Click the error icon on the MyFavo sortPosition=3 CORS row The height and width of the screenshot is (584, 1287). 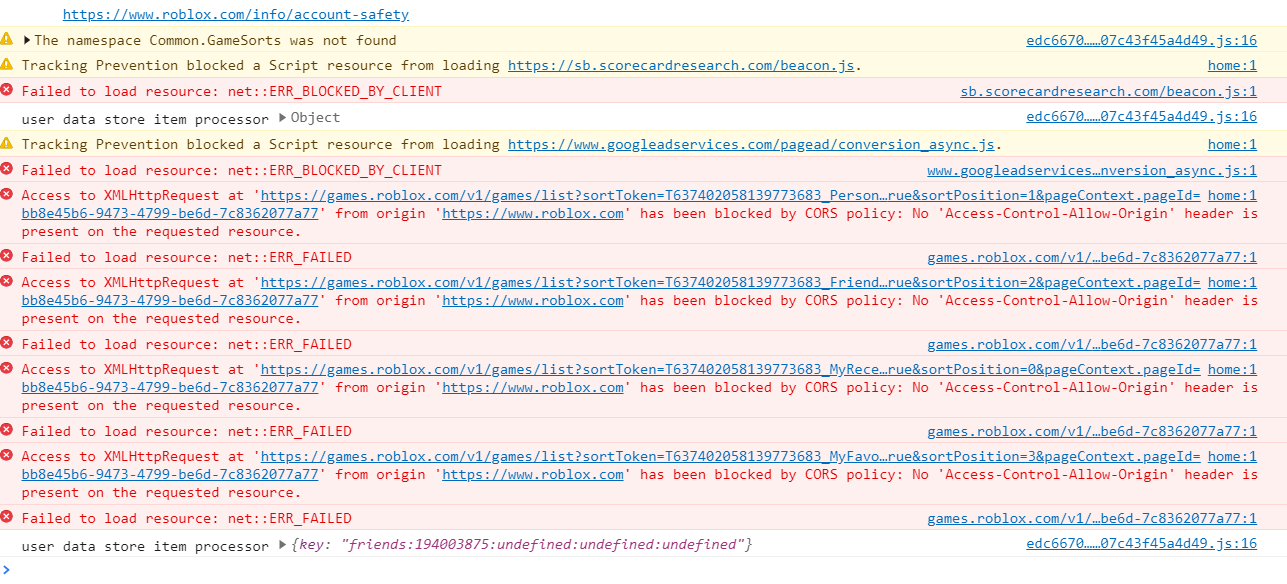(7, 455)
